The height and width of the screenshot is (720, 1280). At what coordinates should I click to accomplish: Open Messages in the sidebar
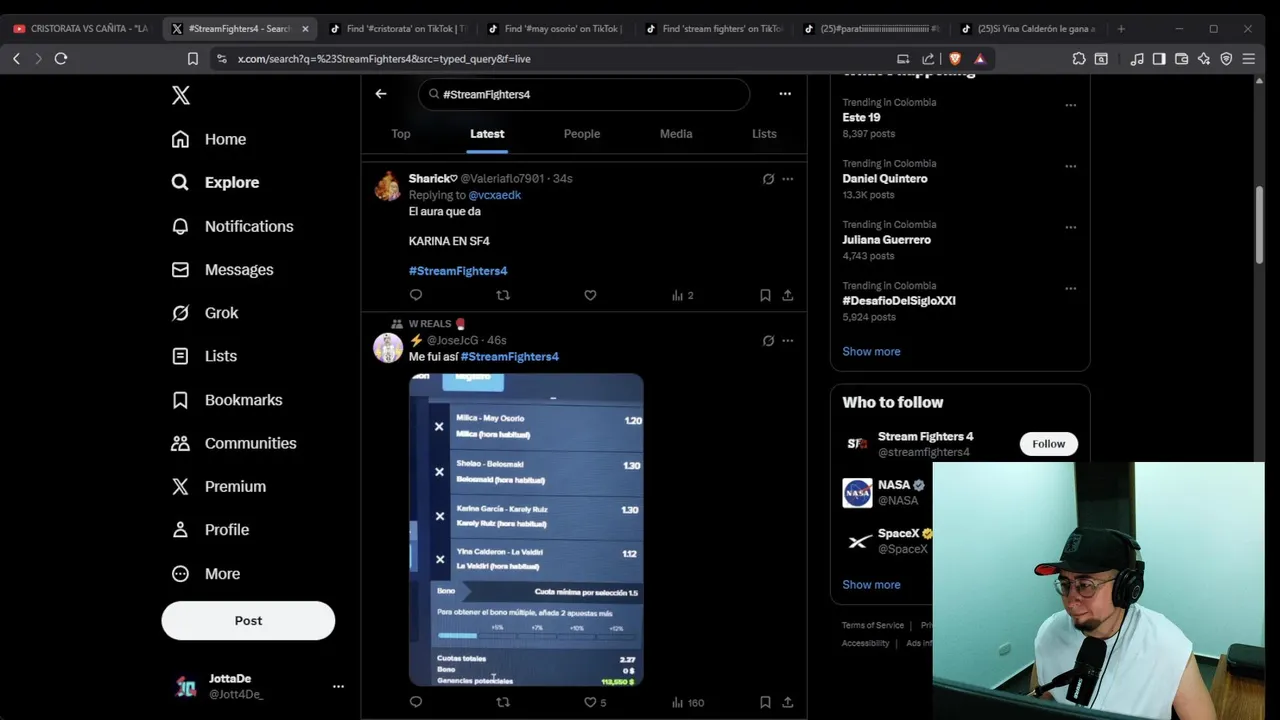click(222, 269)
